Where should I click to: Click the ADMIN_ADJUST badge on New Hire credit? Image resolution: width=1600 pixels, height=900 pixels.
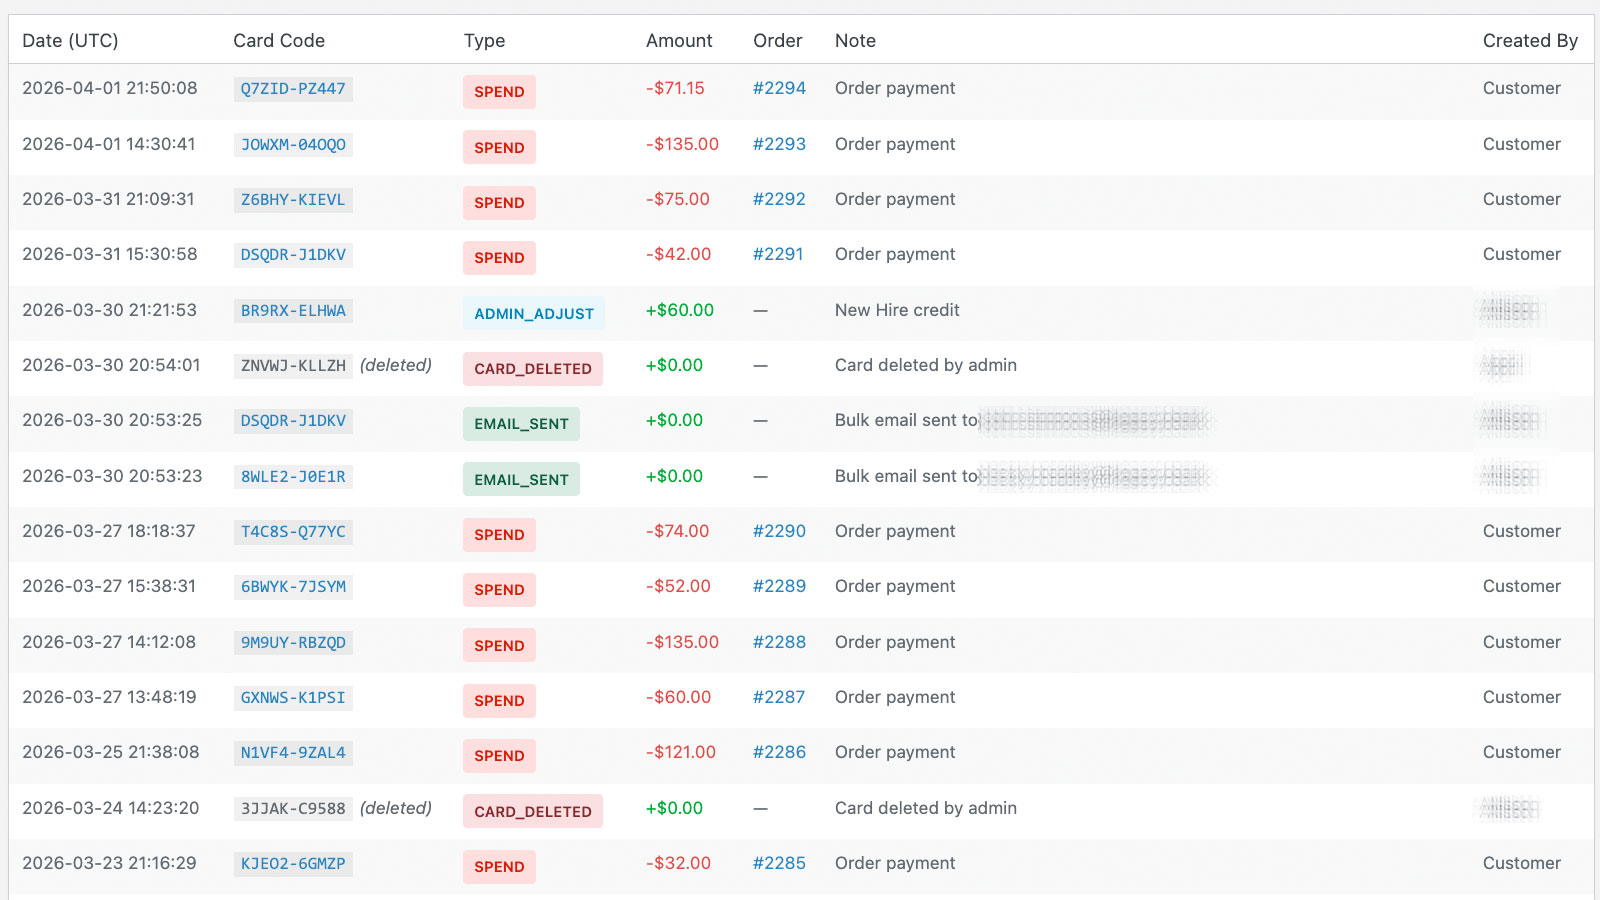[534, 313]
